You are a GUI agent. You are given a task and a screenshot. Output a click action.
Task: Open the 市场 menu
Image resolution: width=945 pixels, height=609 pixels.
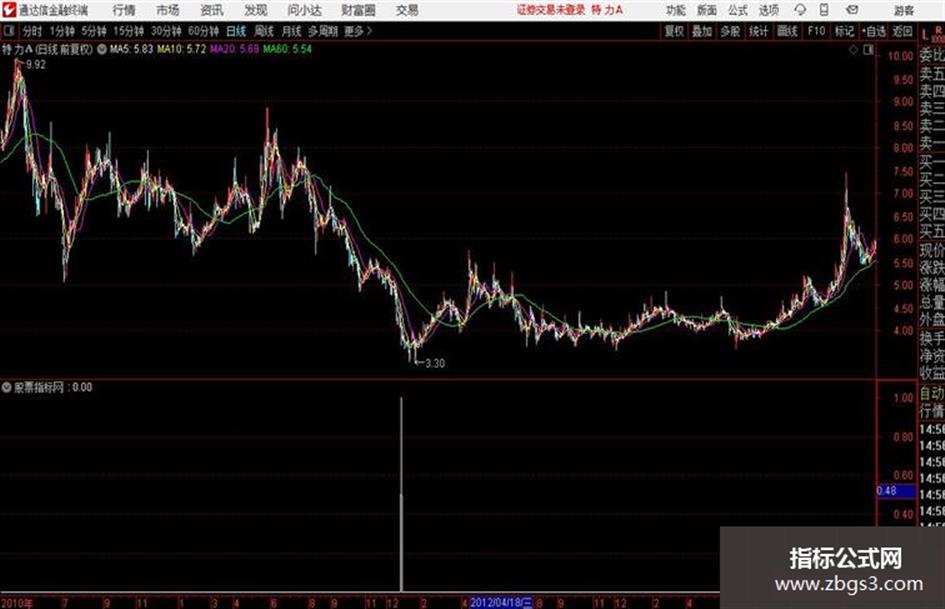[168, 10]
